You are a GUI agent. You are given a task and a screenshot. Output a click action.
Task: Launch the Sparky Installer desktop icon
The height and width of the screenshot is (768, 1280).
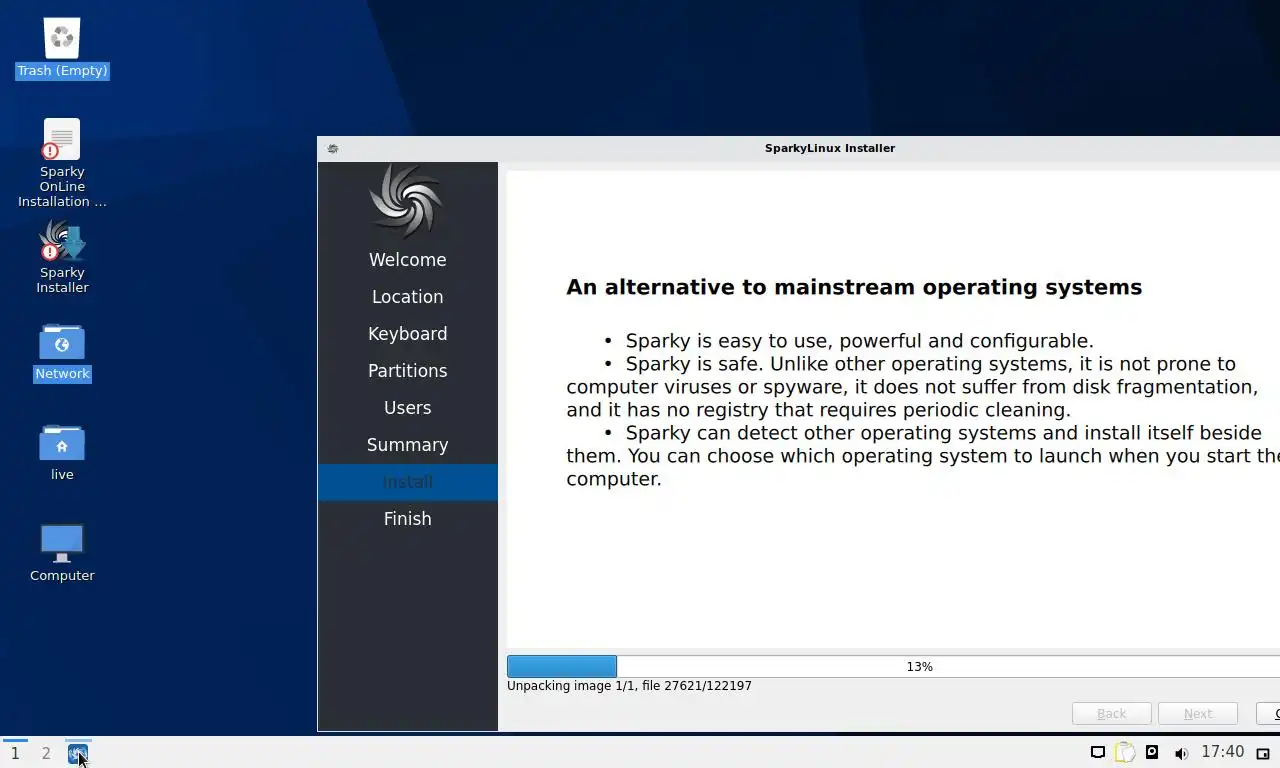click(62, 257)
